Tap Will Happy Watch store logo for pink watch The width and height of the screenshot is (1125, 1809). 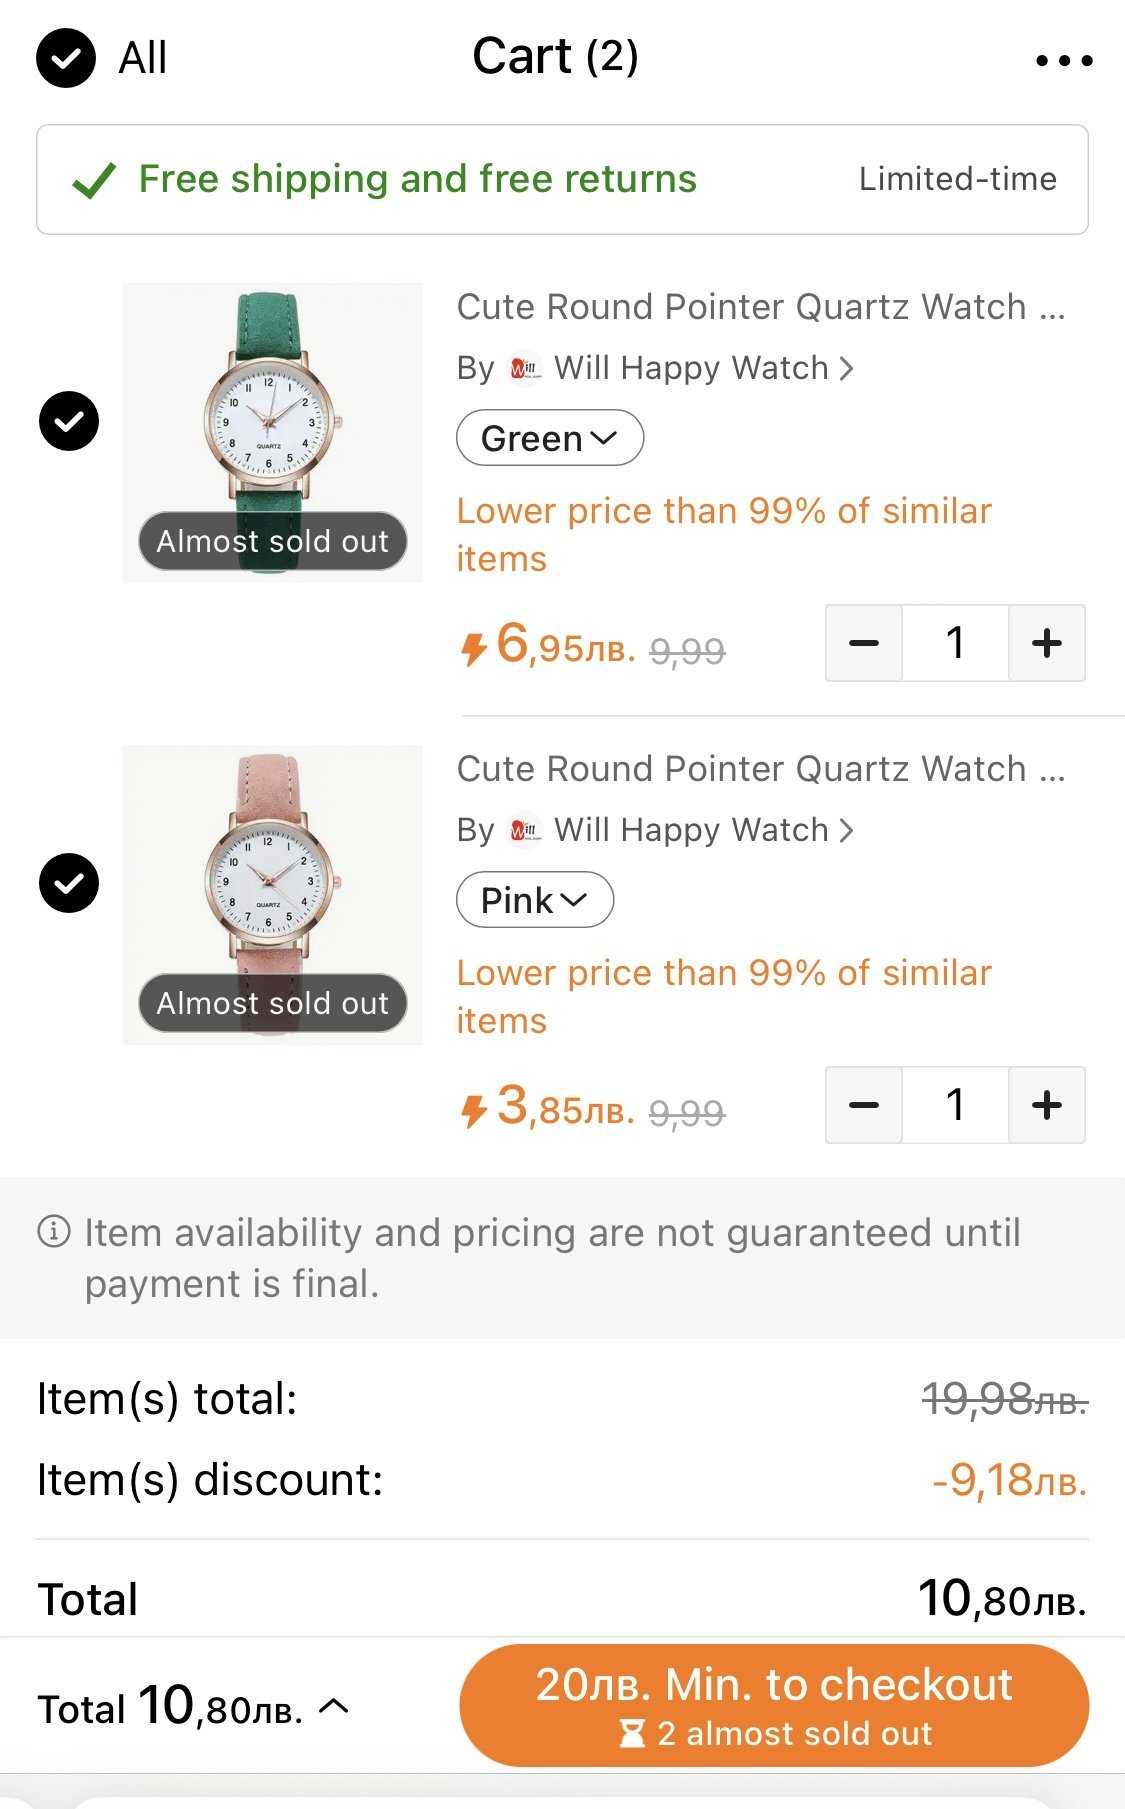tap(525, 830)
